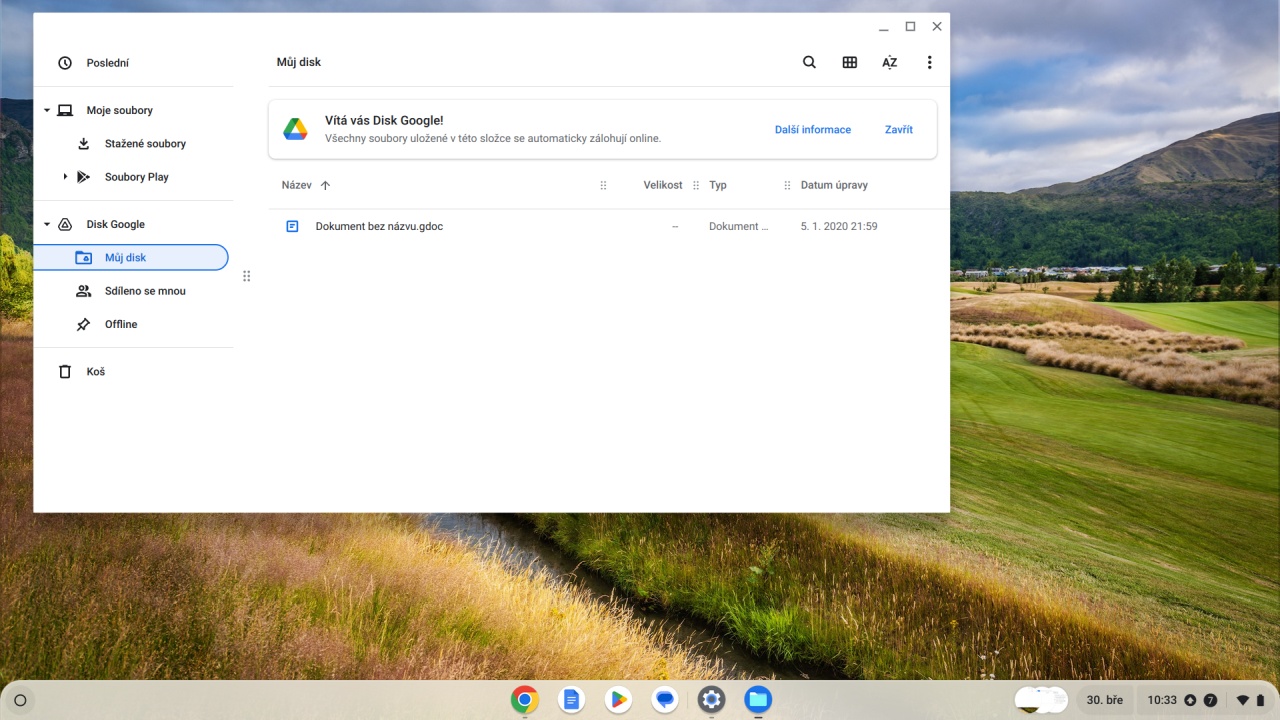This screenshot has height=720, width=1280.
Task: Click the Název column resize handle
Action: click(x=603, y=185)
